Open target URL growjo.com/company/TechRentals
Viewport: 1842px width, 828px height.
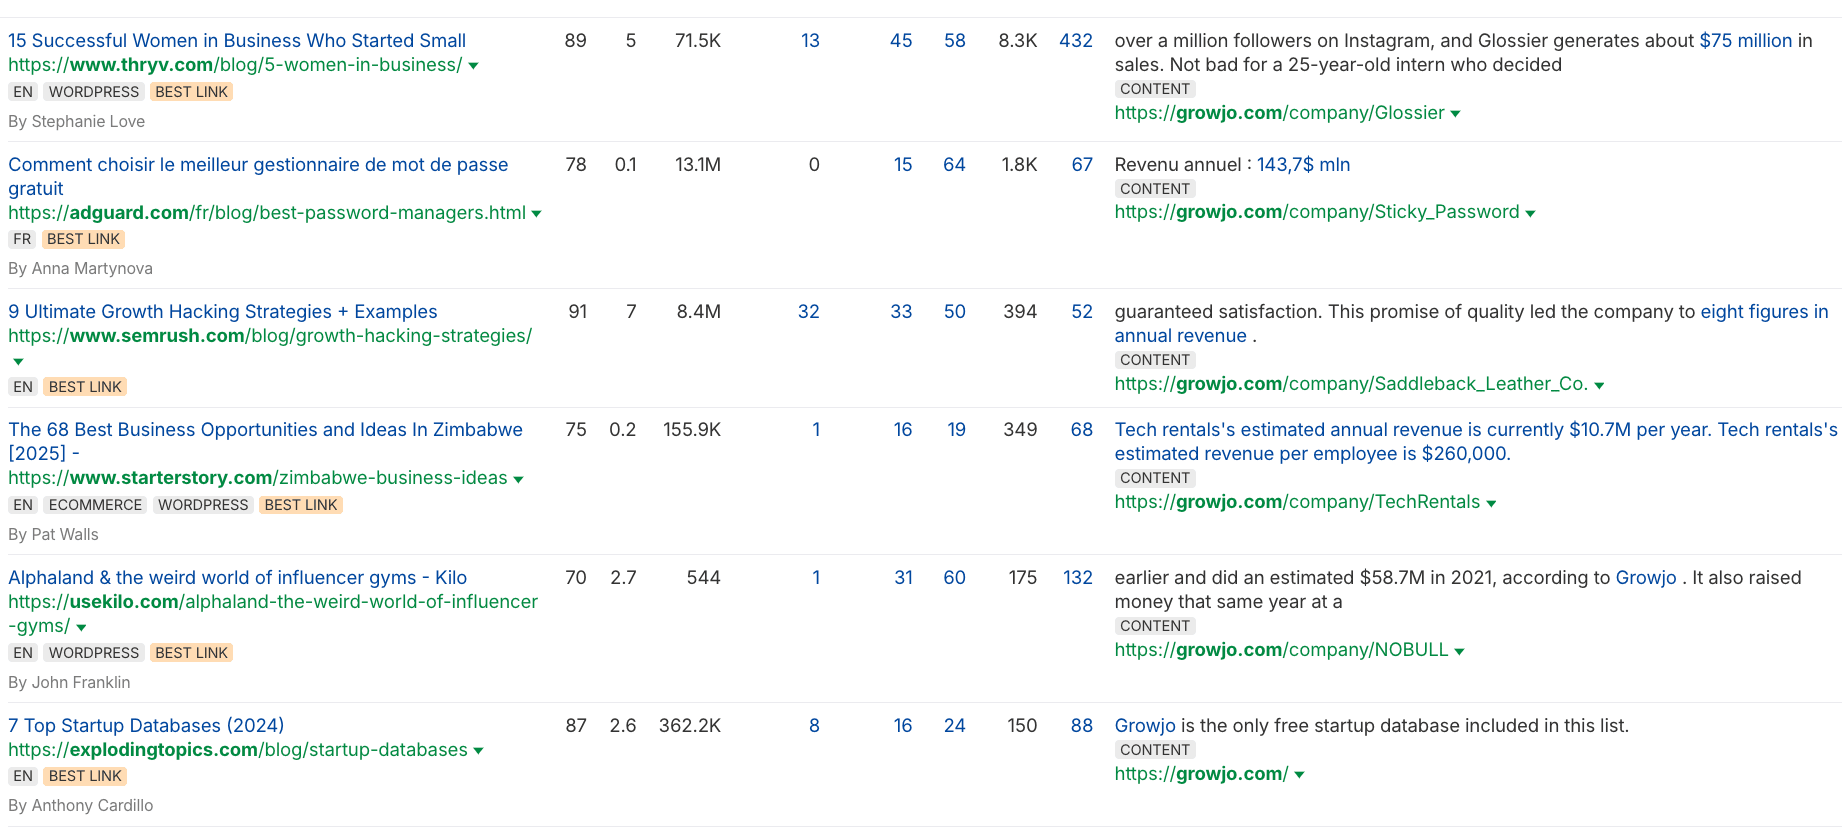point(1297,502)
